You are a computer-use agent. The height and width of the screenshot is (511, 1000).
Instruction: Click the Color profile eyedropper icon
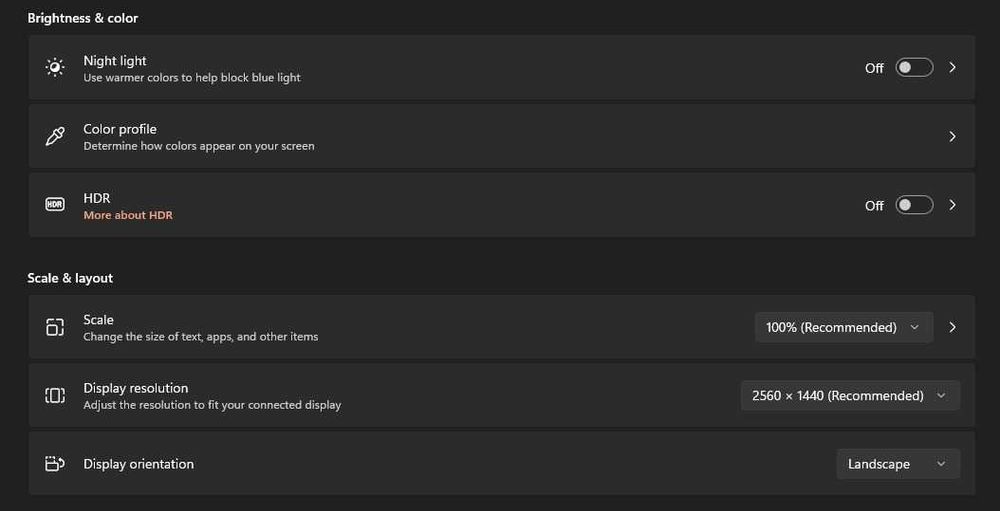click(x=55, y=136)
